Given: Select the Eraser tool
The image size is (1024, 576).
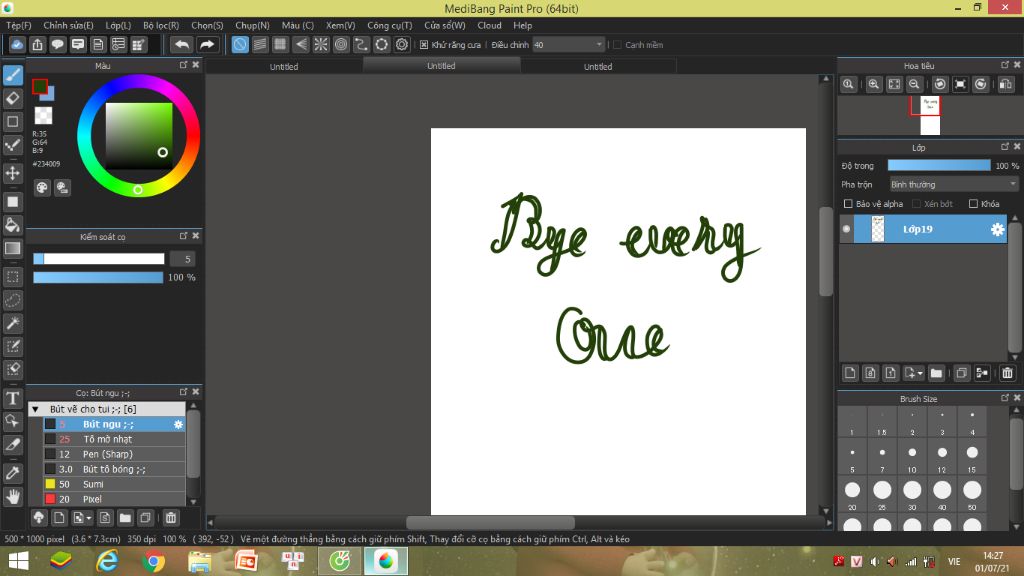Looking at the screenshot, I should 13,99.
